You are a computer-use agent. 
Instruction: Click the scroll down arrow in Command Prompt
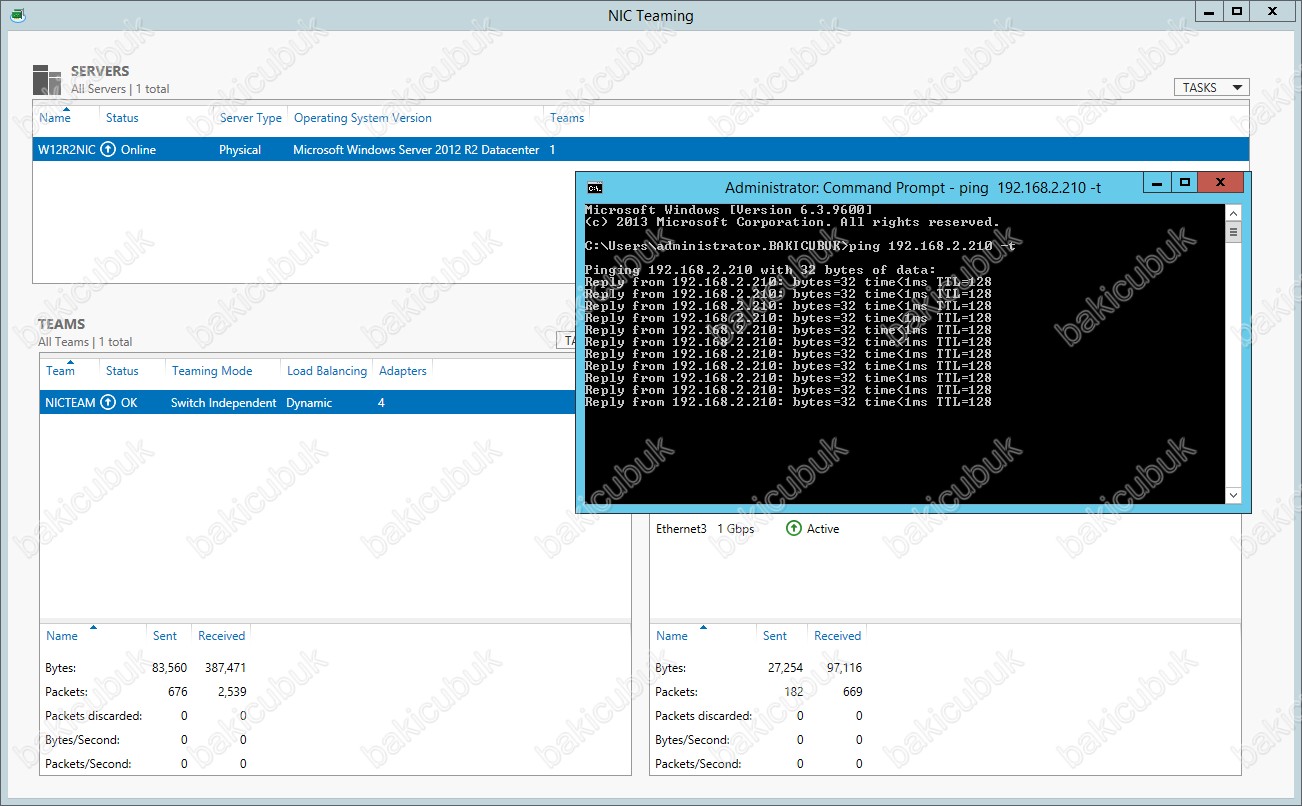1233,495
